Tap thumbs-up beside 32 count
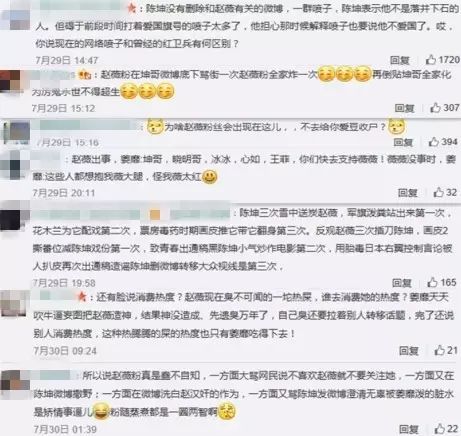 [438, 192]
